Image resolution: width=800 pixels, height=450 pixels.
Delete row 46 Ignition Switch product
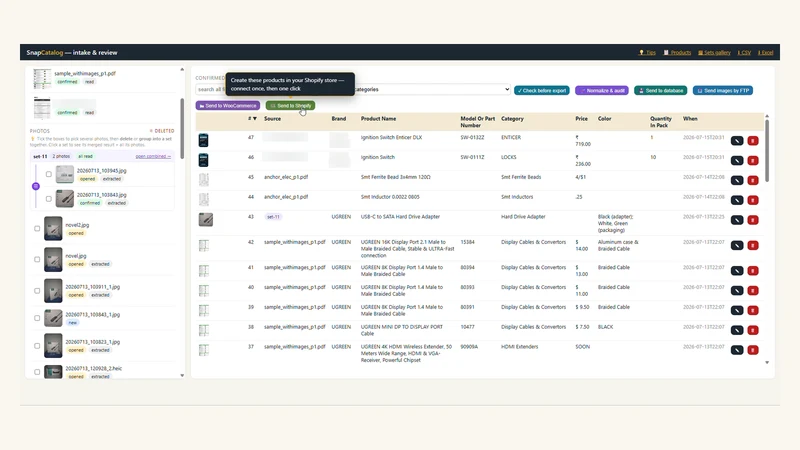coord(753,160)
